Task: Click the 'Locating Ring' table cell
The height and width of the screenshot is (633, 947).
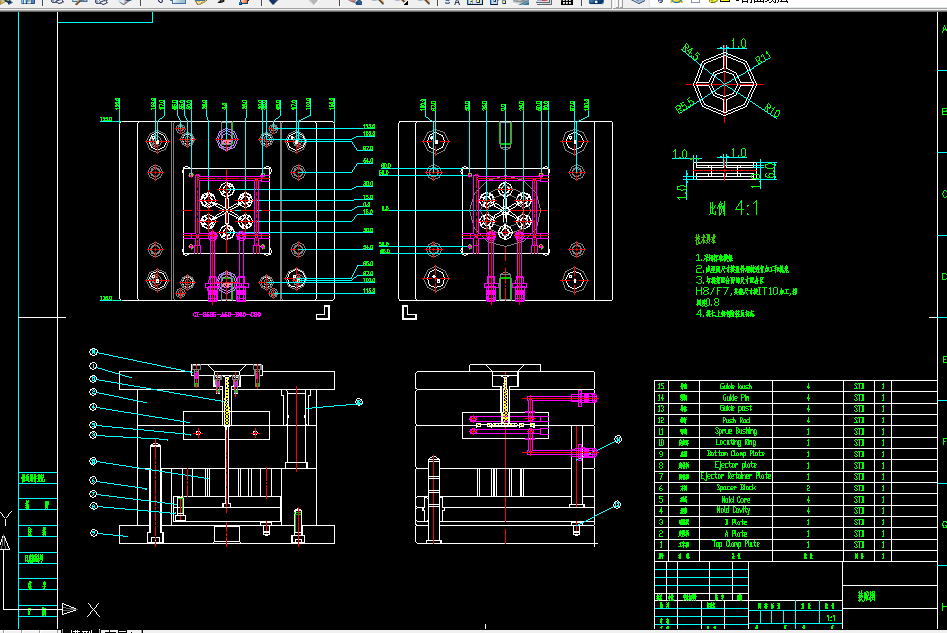Action: [x=736, y=442]
